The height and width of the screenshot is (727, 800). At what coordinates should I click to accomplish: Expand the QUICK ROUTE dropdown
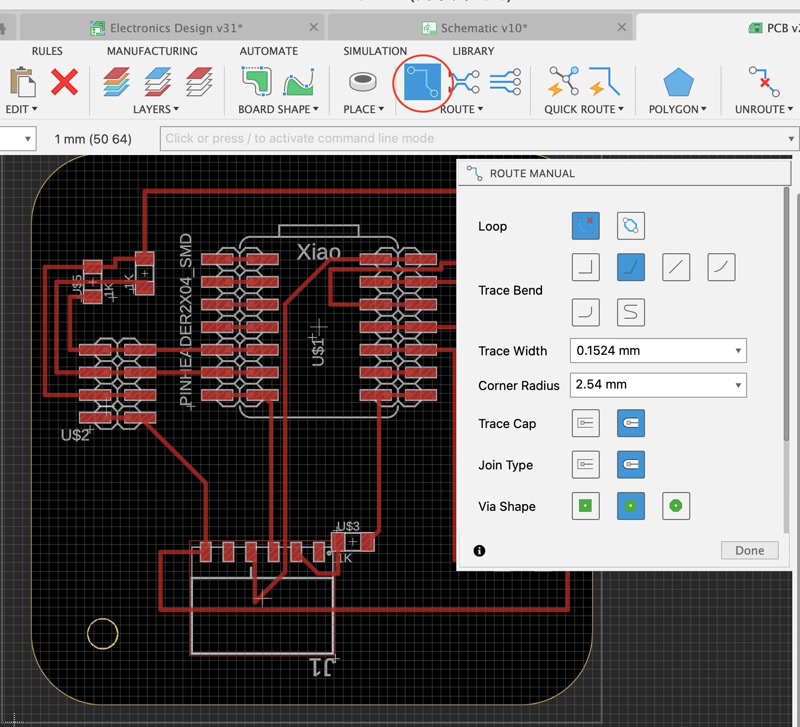pyautogui.click(x=584, y=109)
